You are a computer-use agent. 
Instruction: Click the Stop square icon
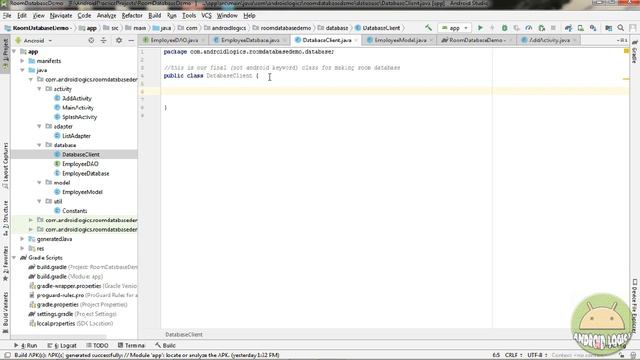(x=553, y=28)
